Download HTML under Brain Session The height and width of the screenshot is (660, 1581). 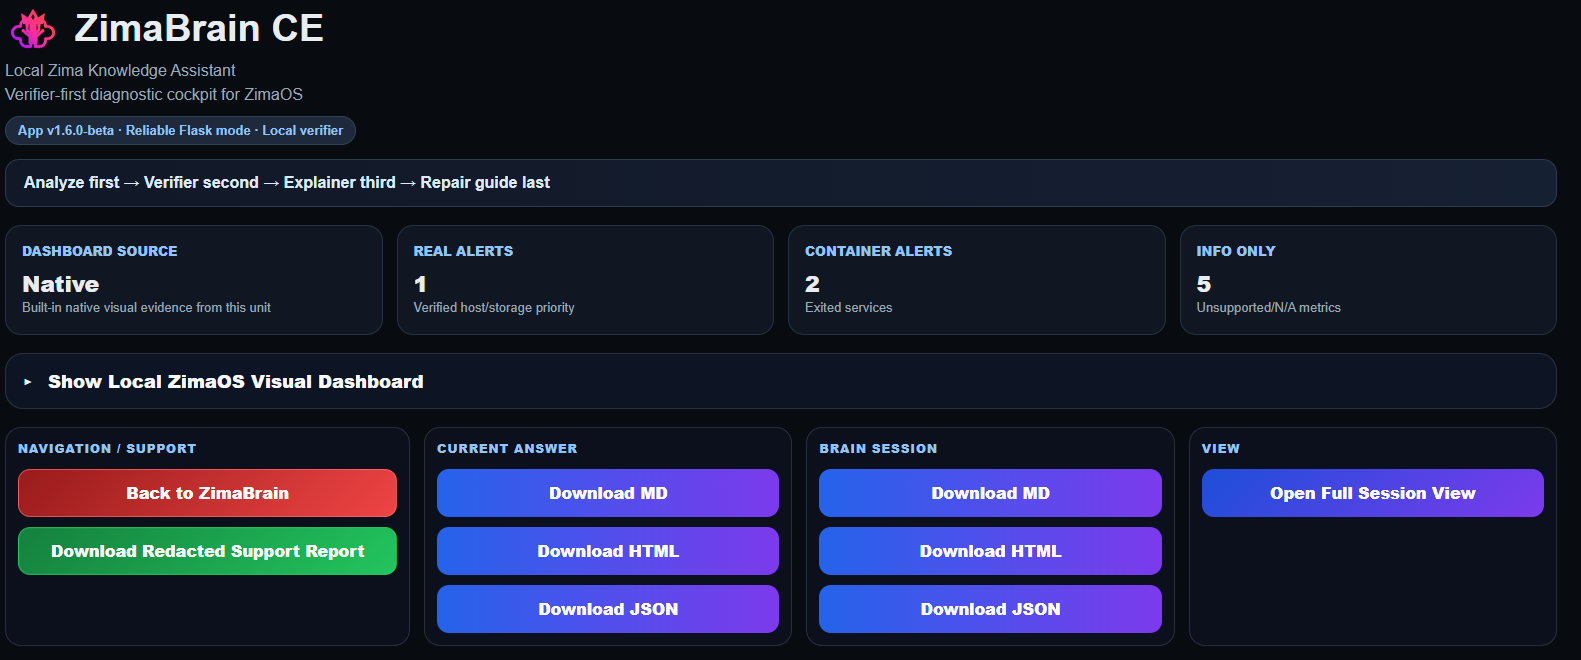[x=990, y=551]
